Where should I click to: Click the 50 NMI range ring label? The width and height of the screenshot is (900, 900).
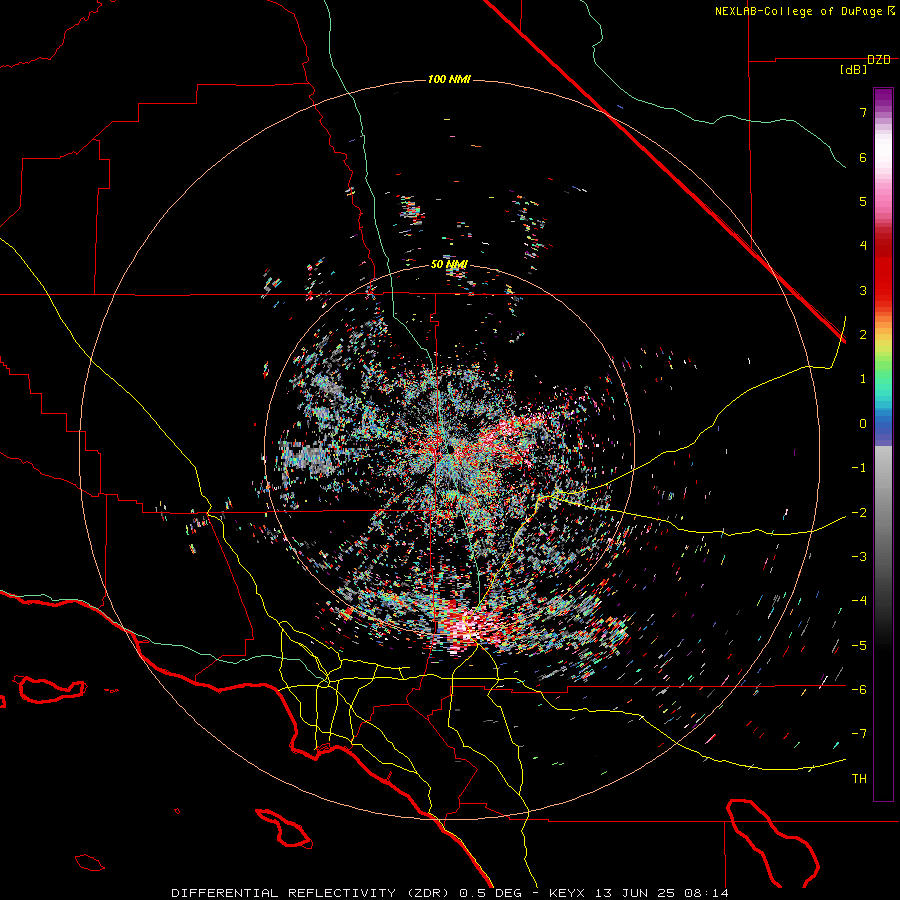[449, 264]
